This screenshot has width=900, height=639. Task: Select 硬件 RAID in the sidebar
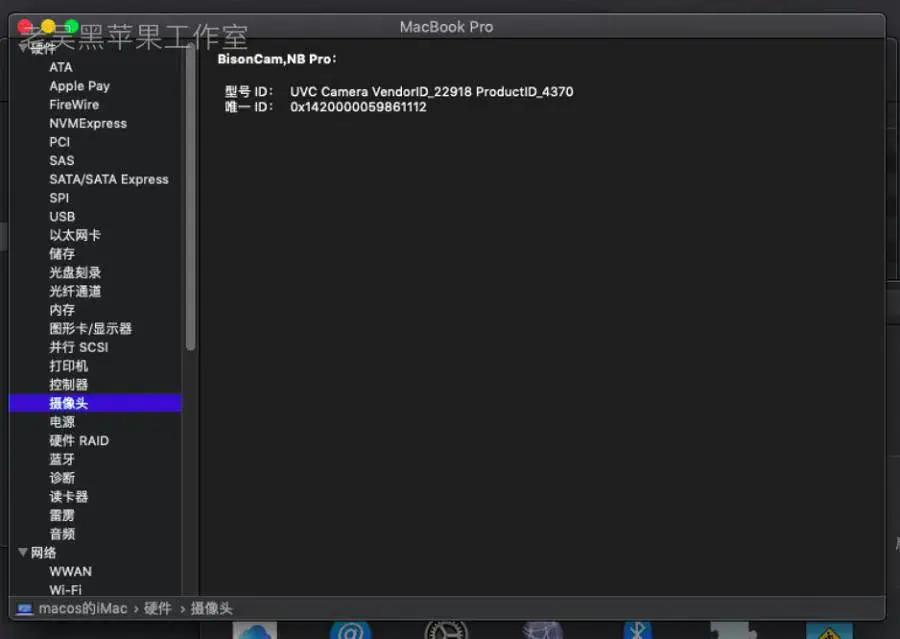79,440
